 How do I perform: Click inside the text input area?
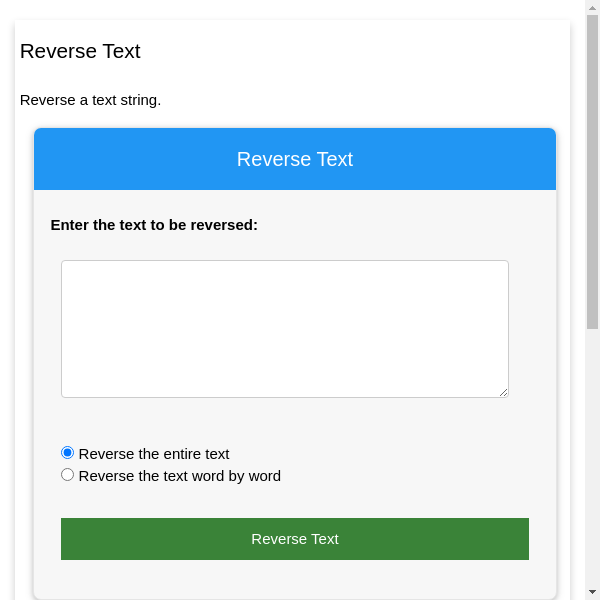285,329
